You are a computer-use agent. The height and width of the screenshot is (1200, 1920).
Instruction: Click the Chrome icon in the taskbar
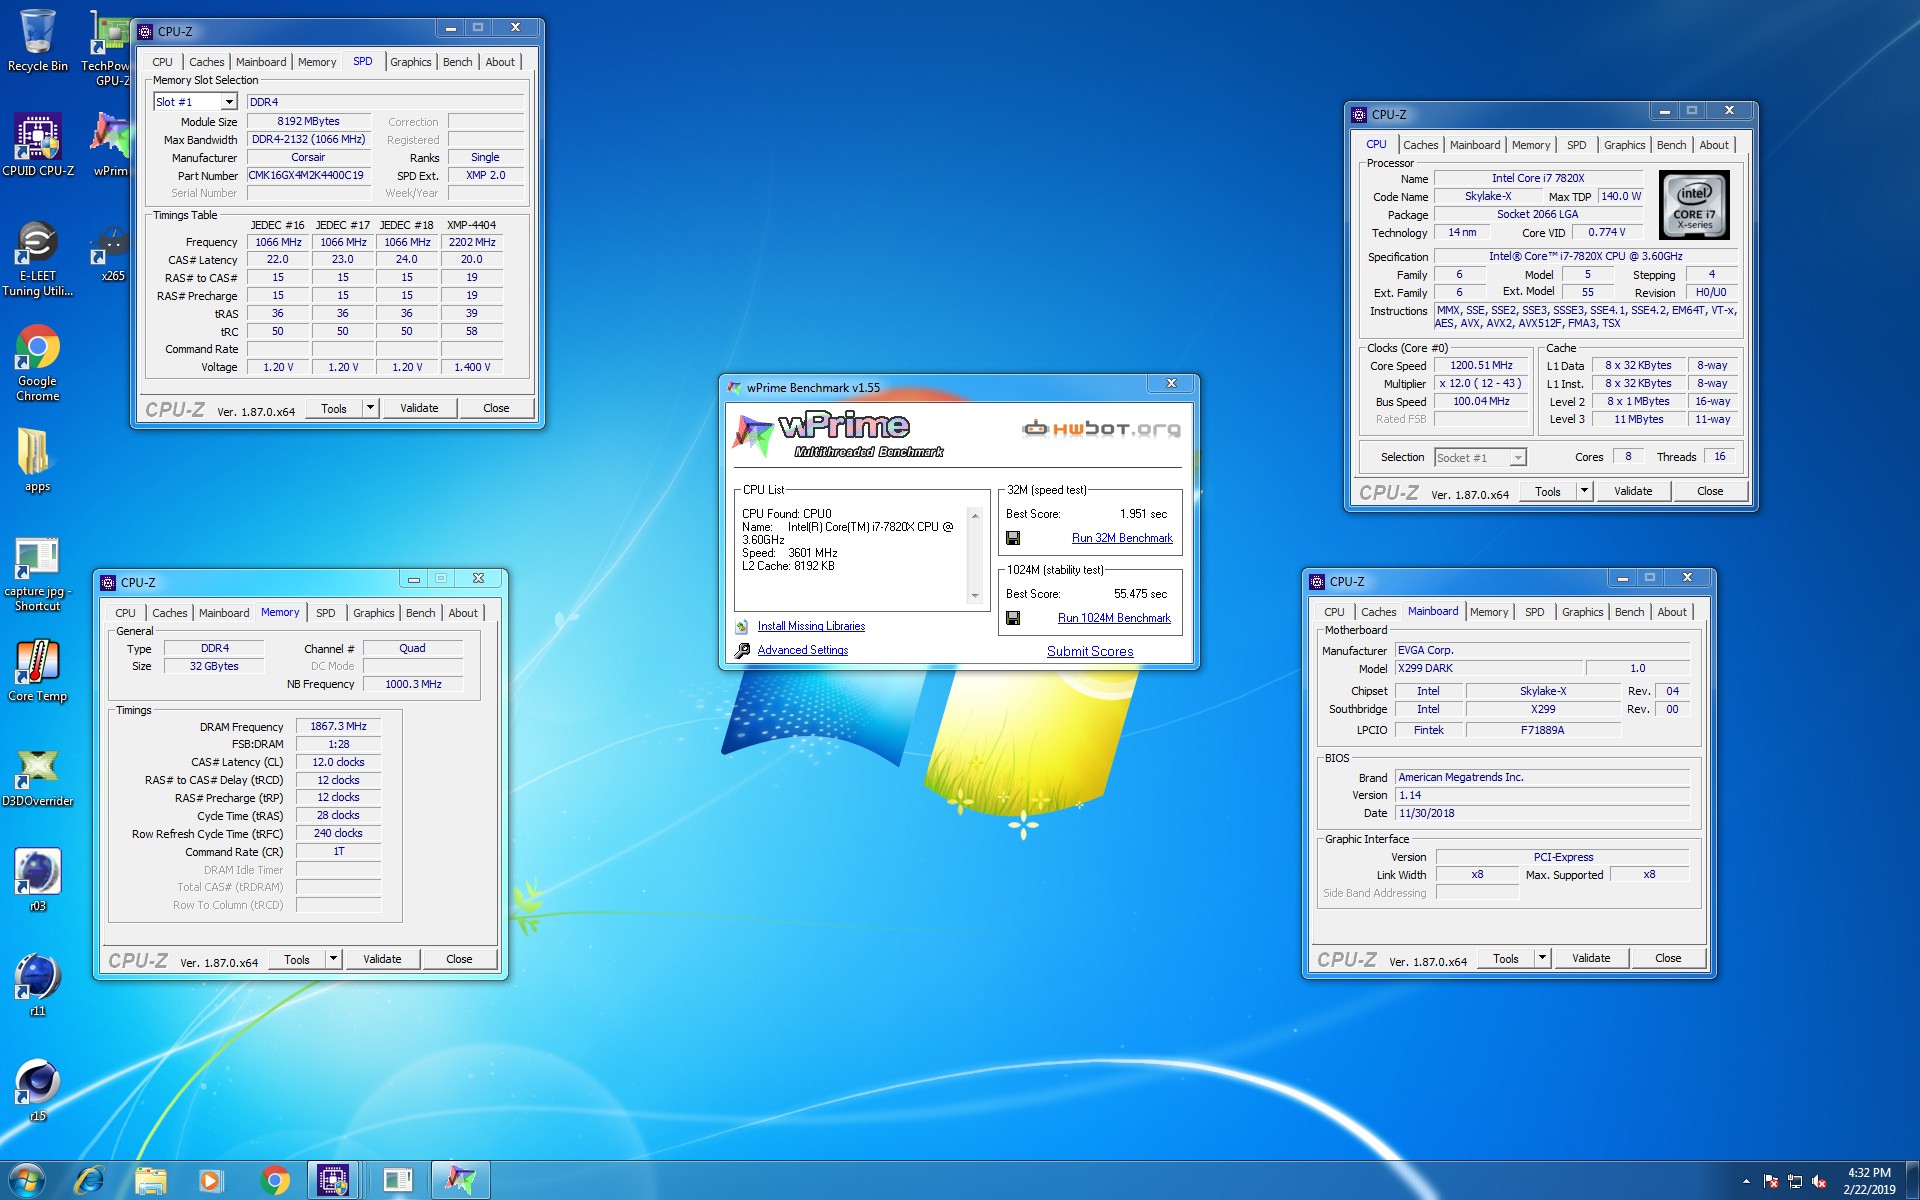point(274,1181)
